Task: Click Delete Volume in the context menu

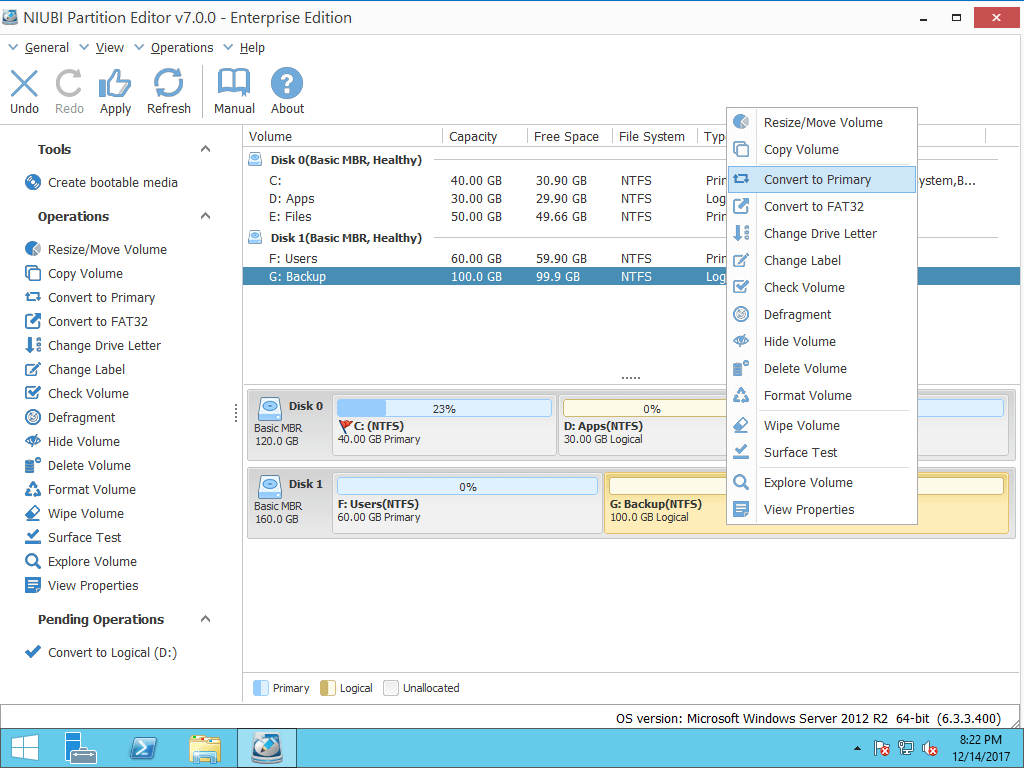Action: pos(822,368)
